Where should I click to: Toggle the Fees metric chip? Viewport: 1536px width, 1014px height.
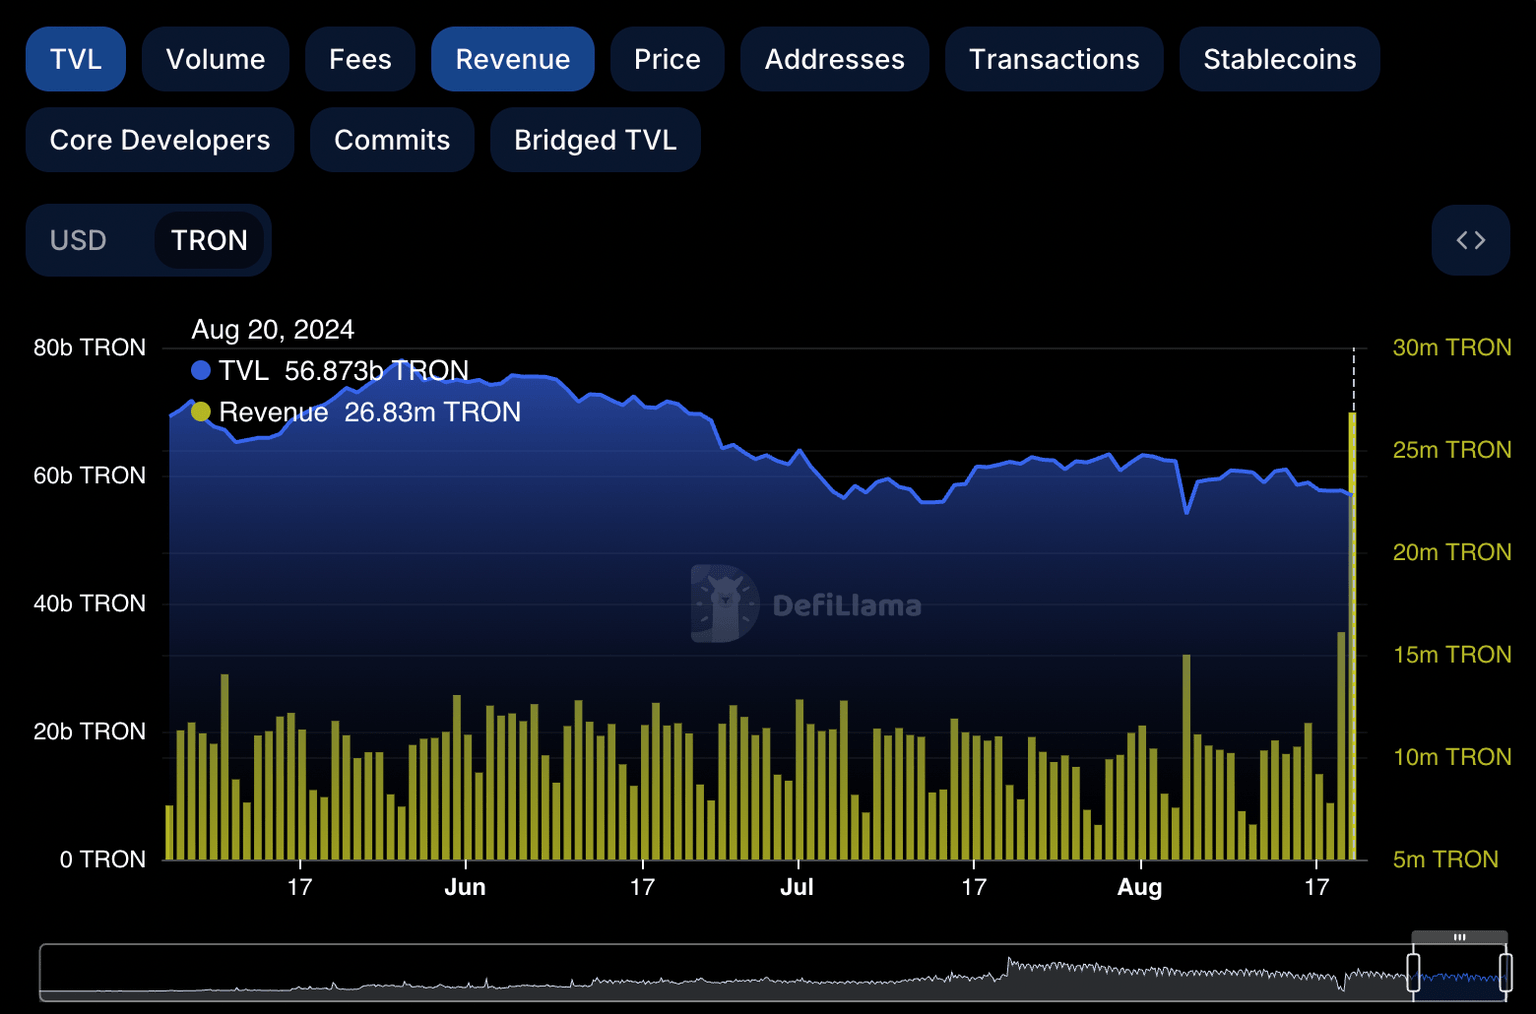(x=360, y=59)
